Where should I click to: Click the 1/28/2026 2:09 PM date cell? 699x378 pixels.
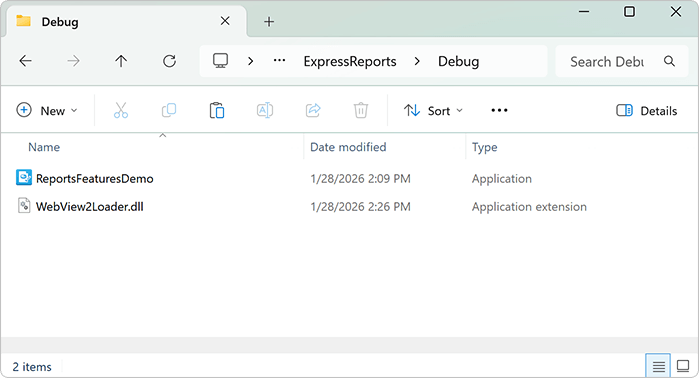pyautogui.click(x=360, y=179)
